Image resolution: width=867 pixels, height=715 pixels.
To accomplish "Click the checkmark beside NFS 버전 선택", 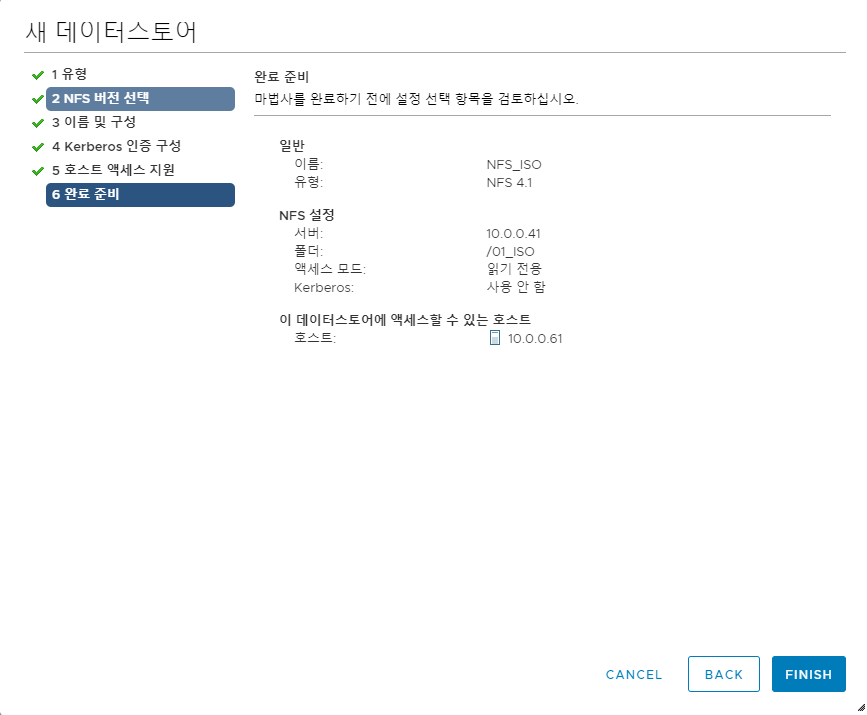I will 38,99.
